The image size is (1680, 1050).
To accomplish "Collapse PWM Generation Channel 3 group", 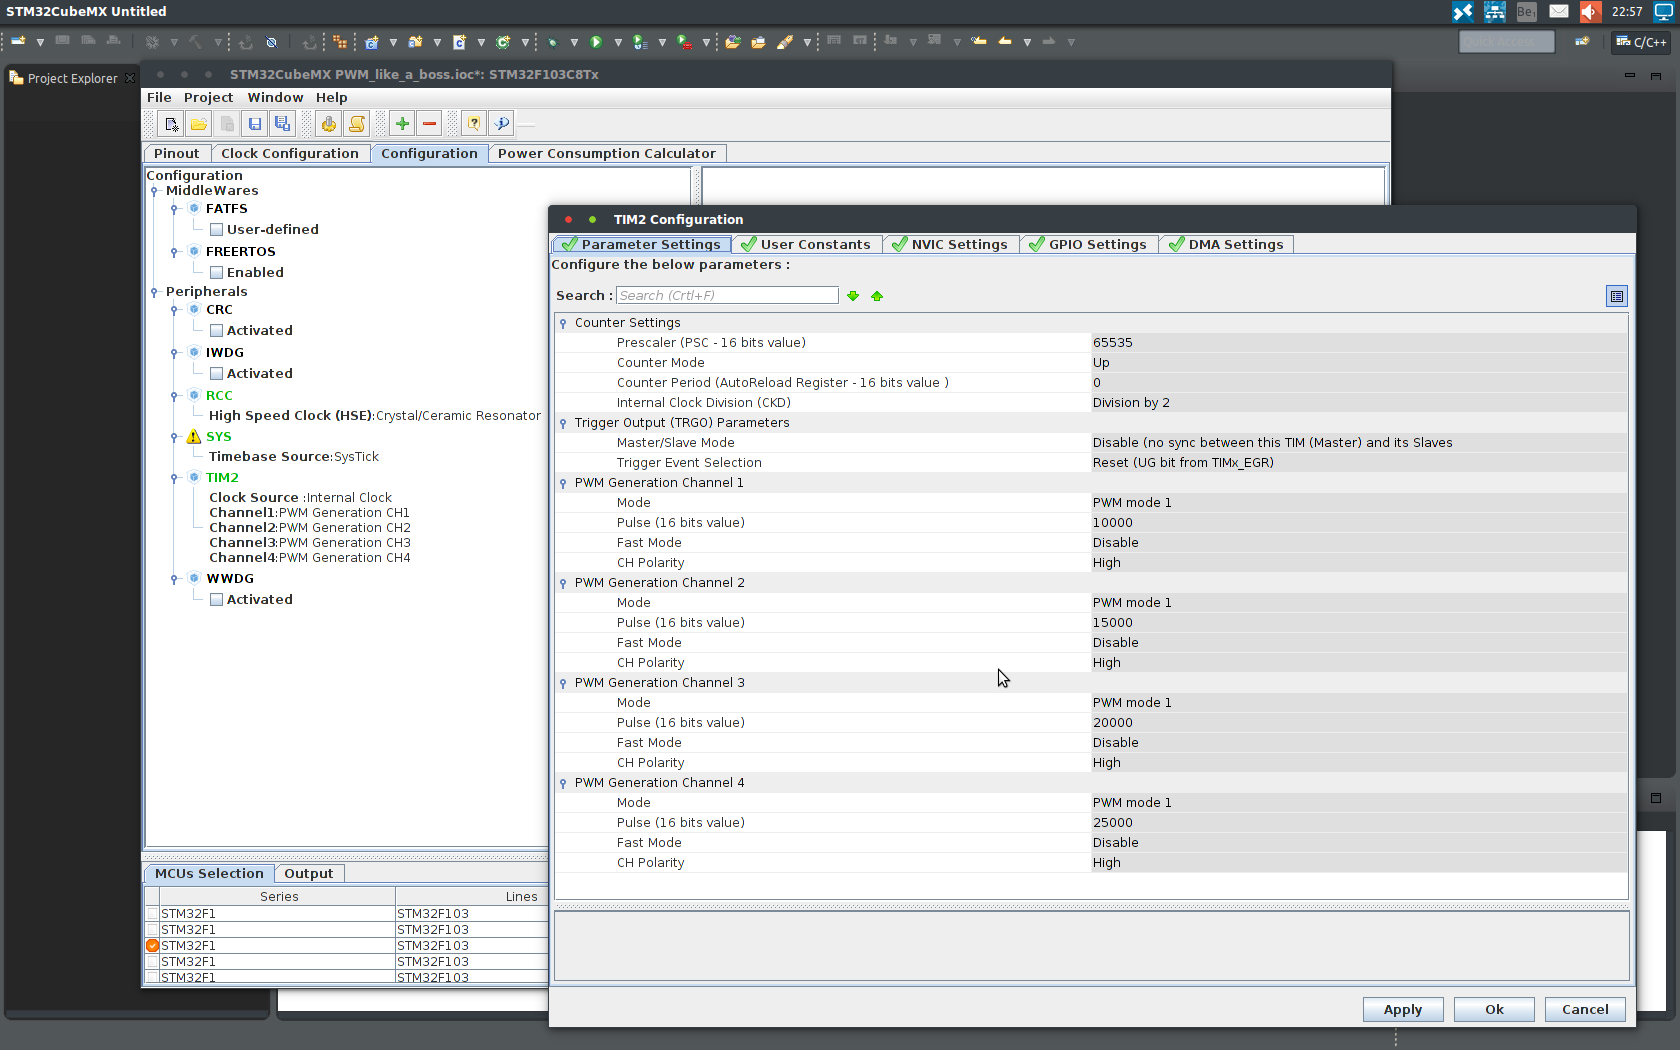I will point(563,683).
